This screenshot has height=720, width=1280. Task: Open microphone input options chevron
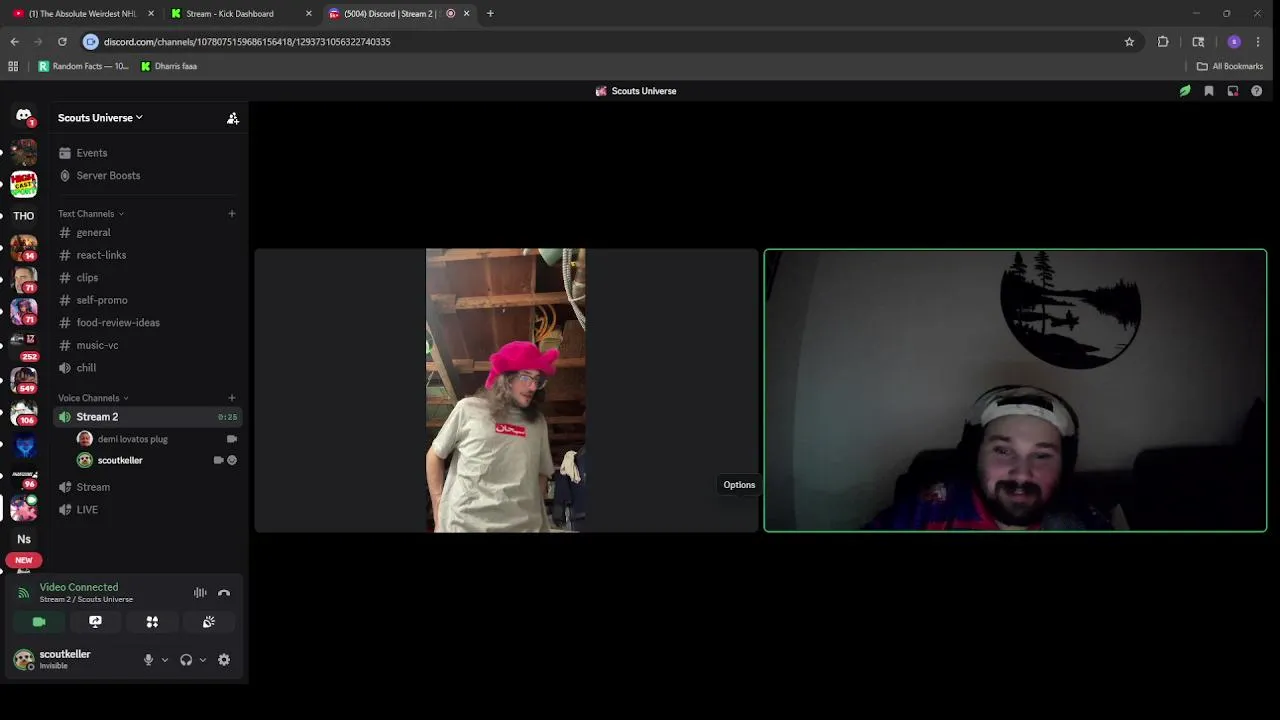point(165,660)
